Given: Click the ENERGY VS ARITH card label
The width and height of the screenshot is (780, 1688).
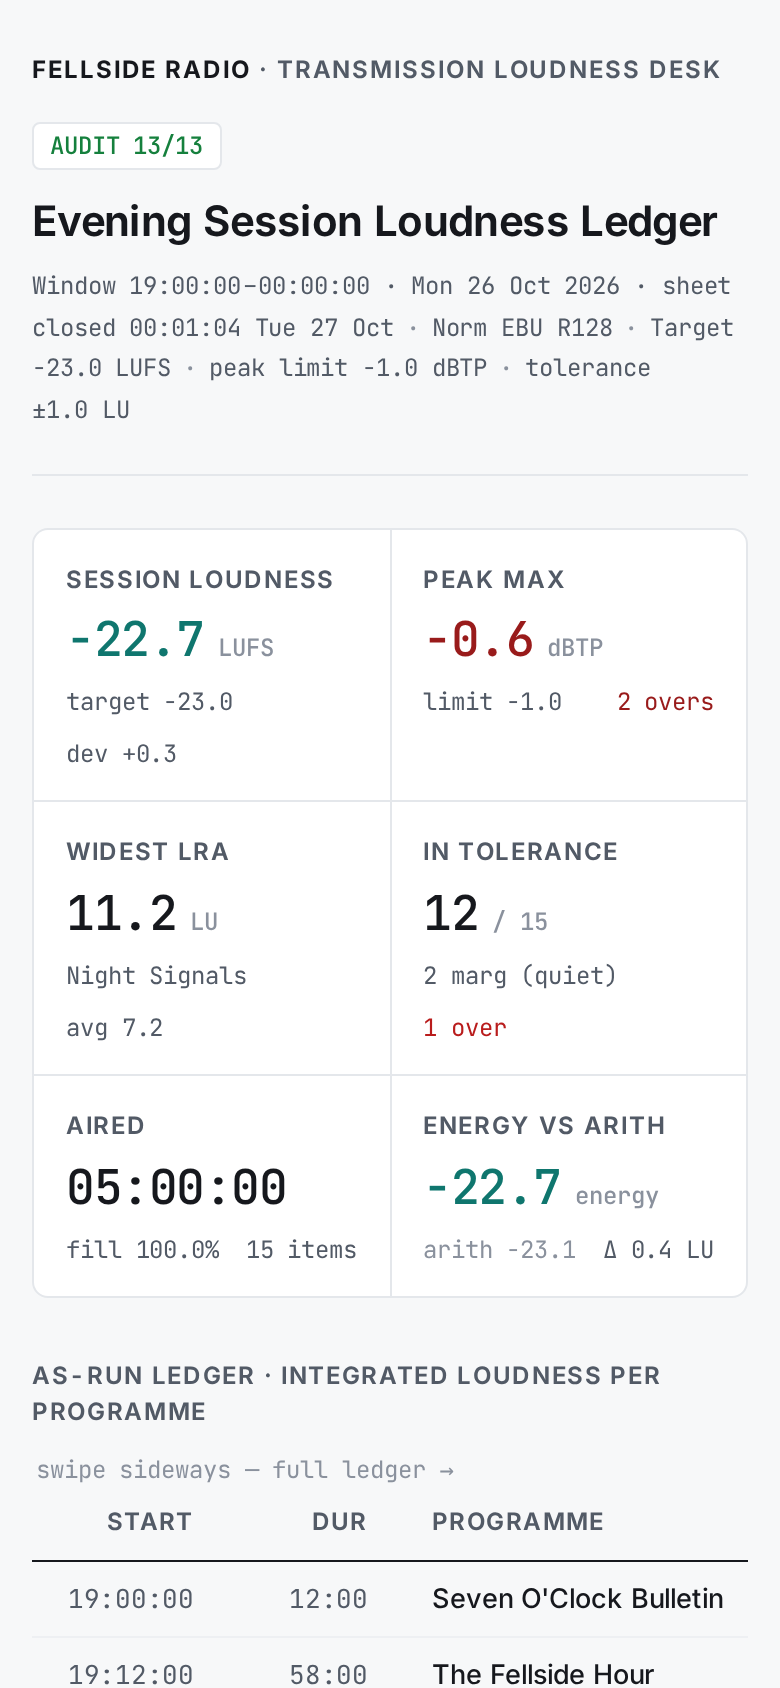Looking at the screenshot, I should 544,1126.
